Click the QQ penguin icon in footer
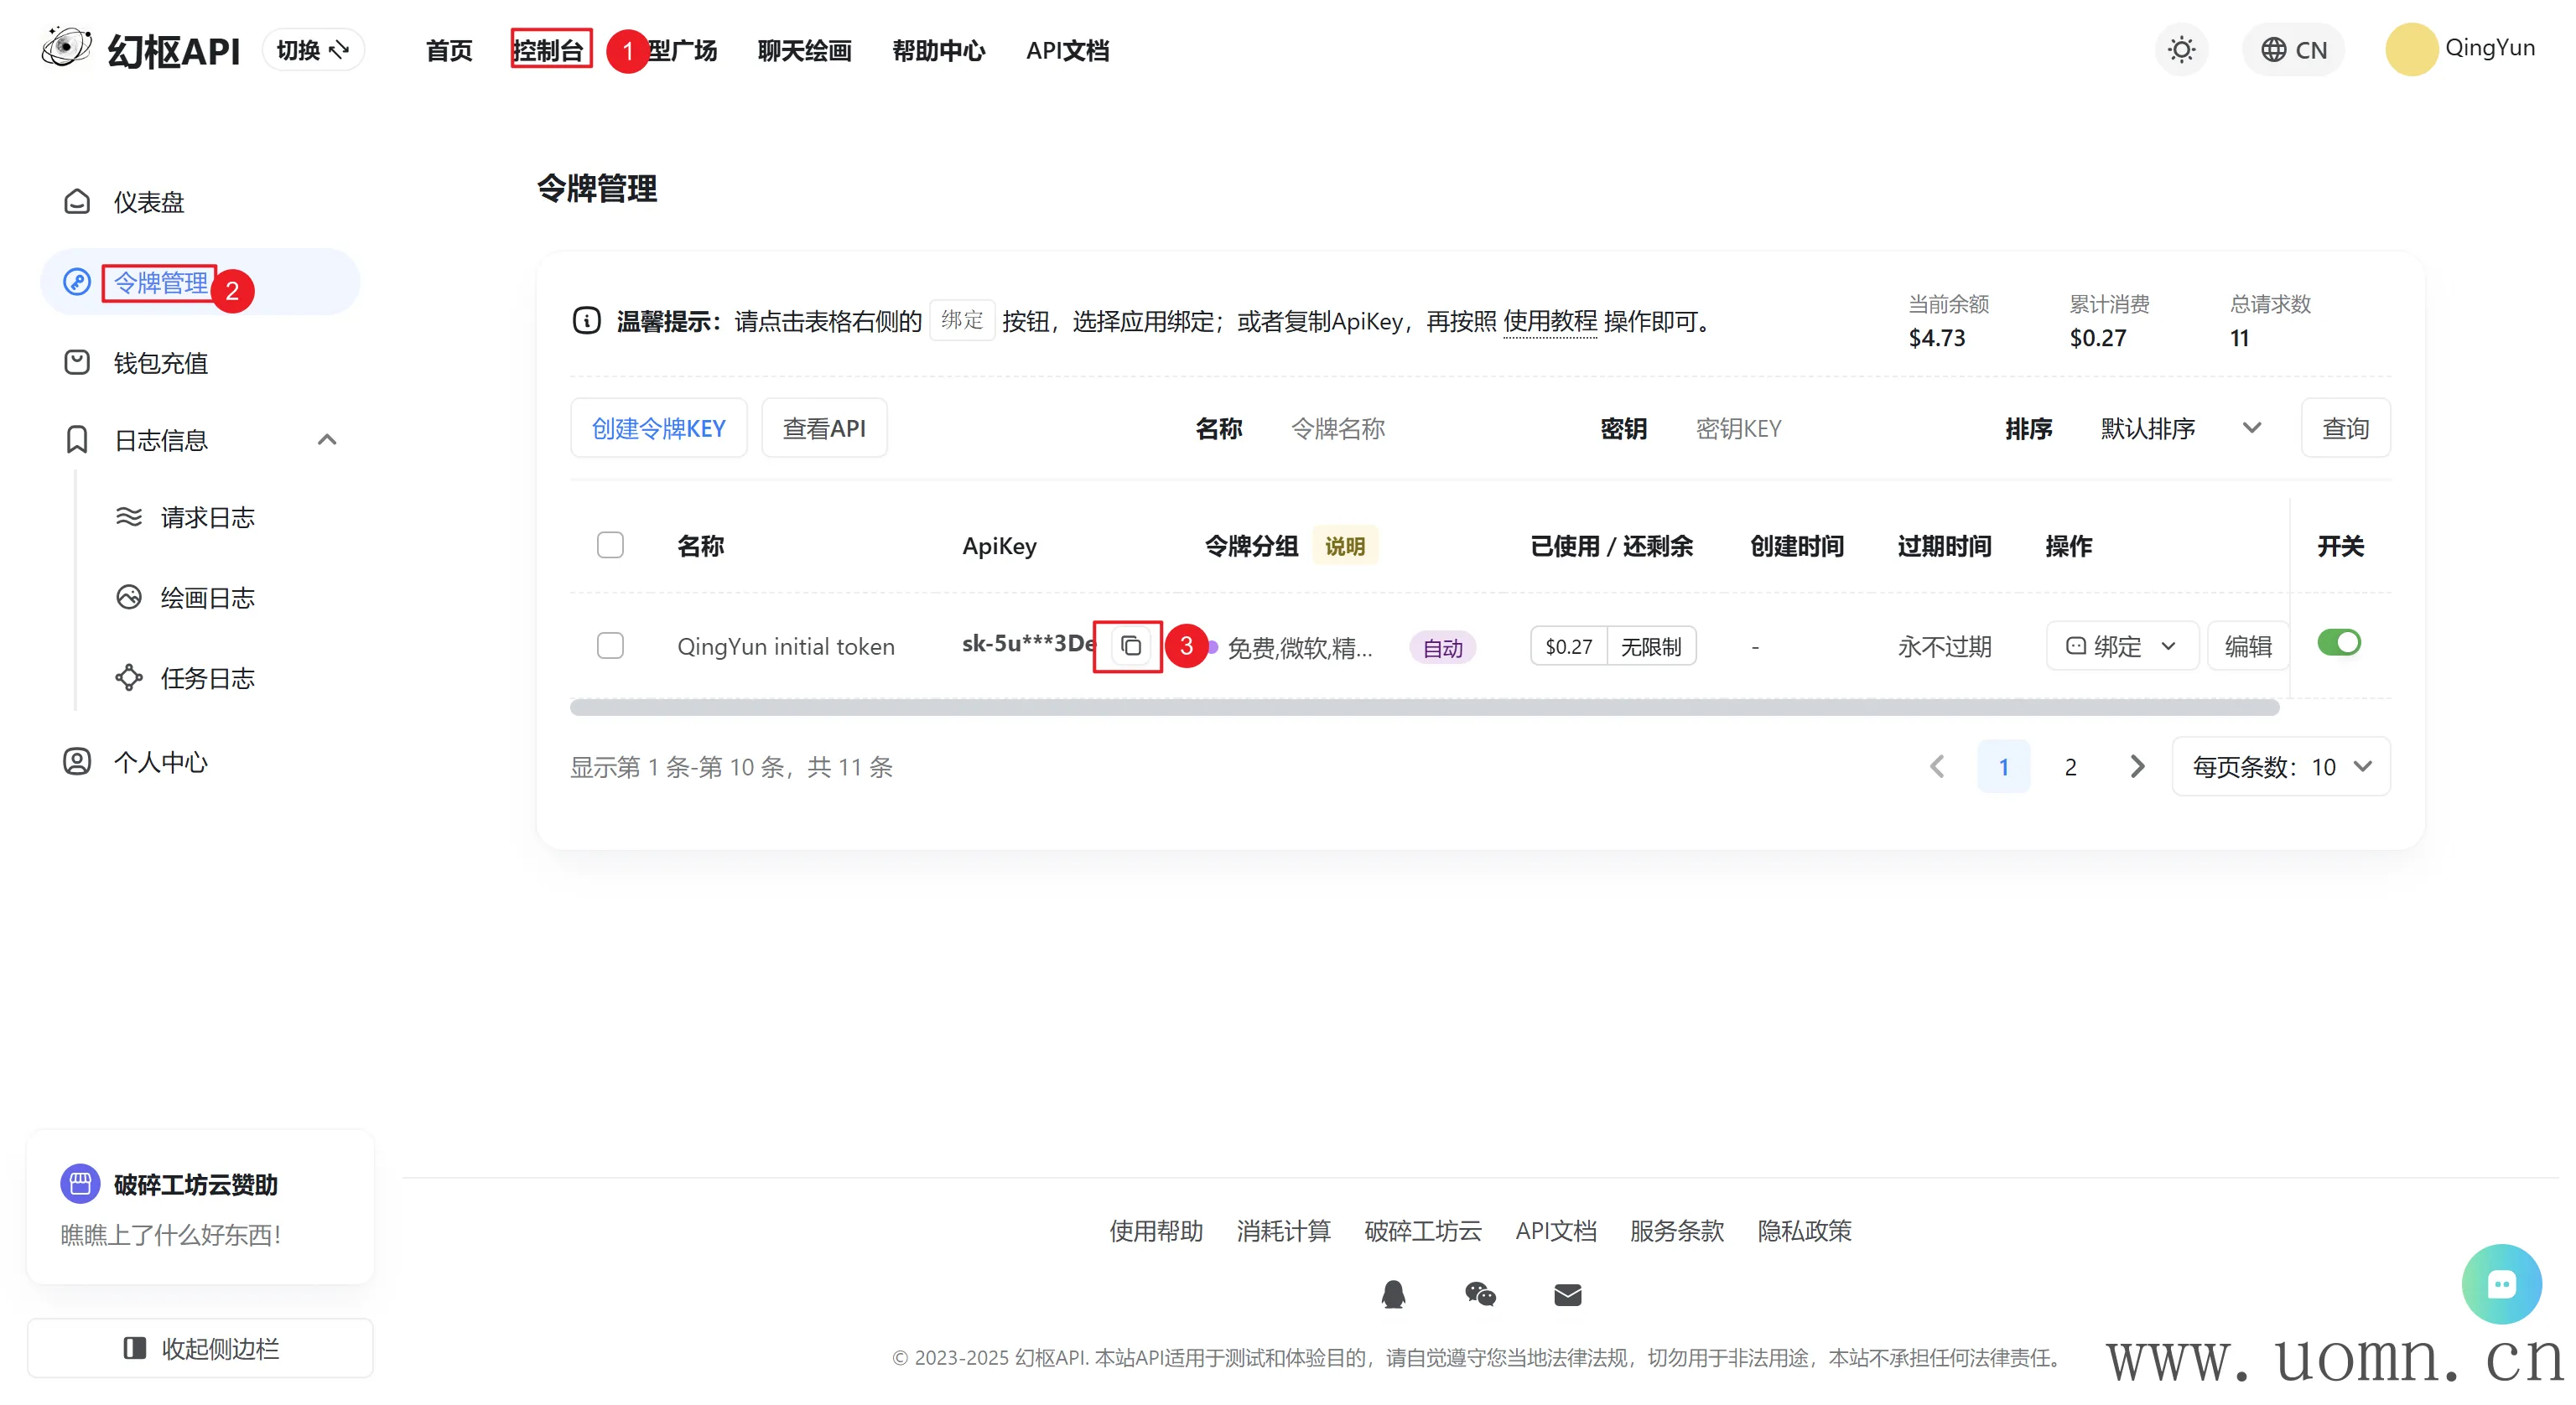 coord(1393,1295)
